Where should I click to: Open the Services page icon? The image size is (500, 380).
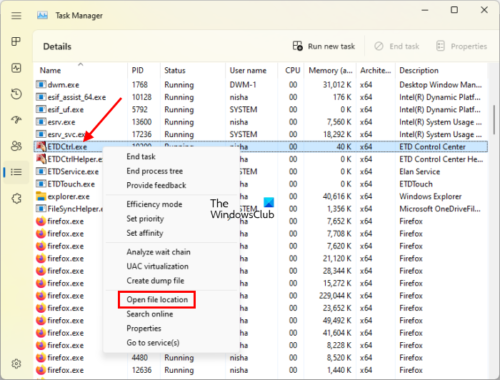(x=16, y=198)
